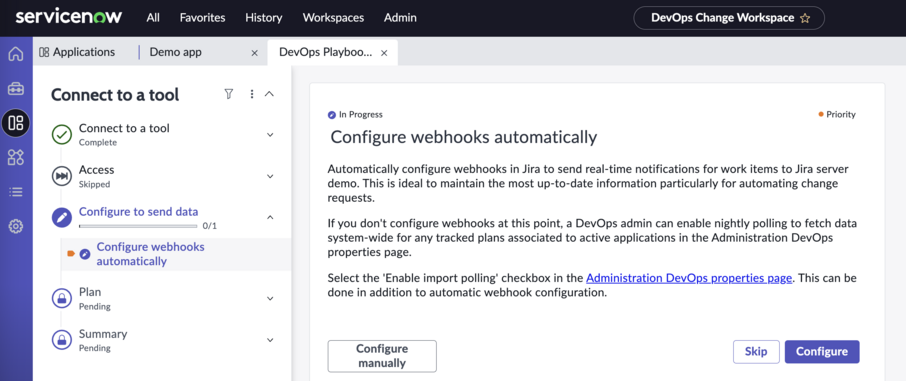
Task: Open the All menu
Action: 153,18
